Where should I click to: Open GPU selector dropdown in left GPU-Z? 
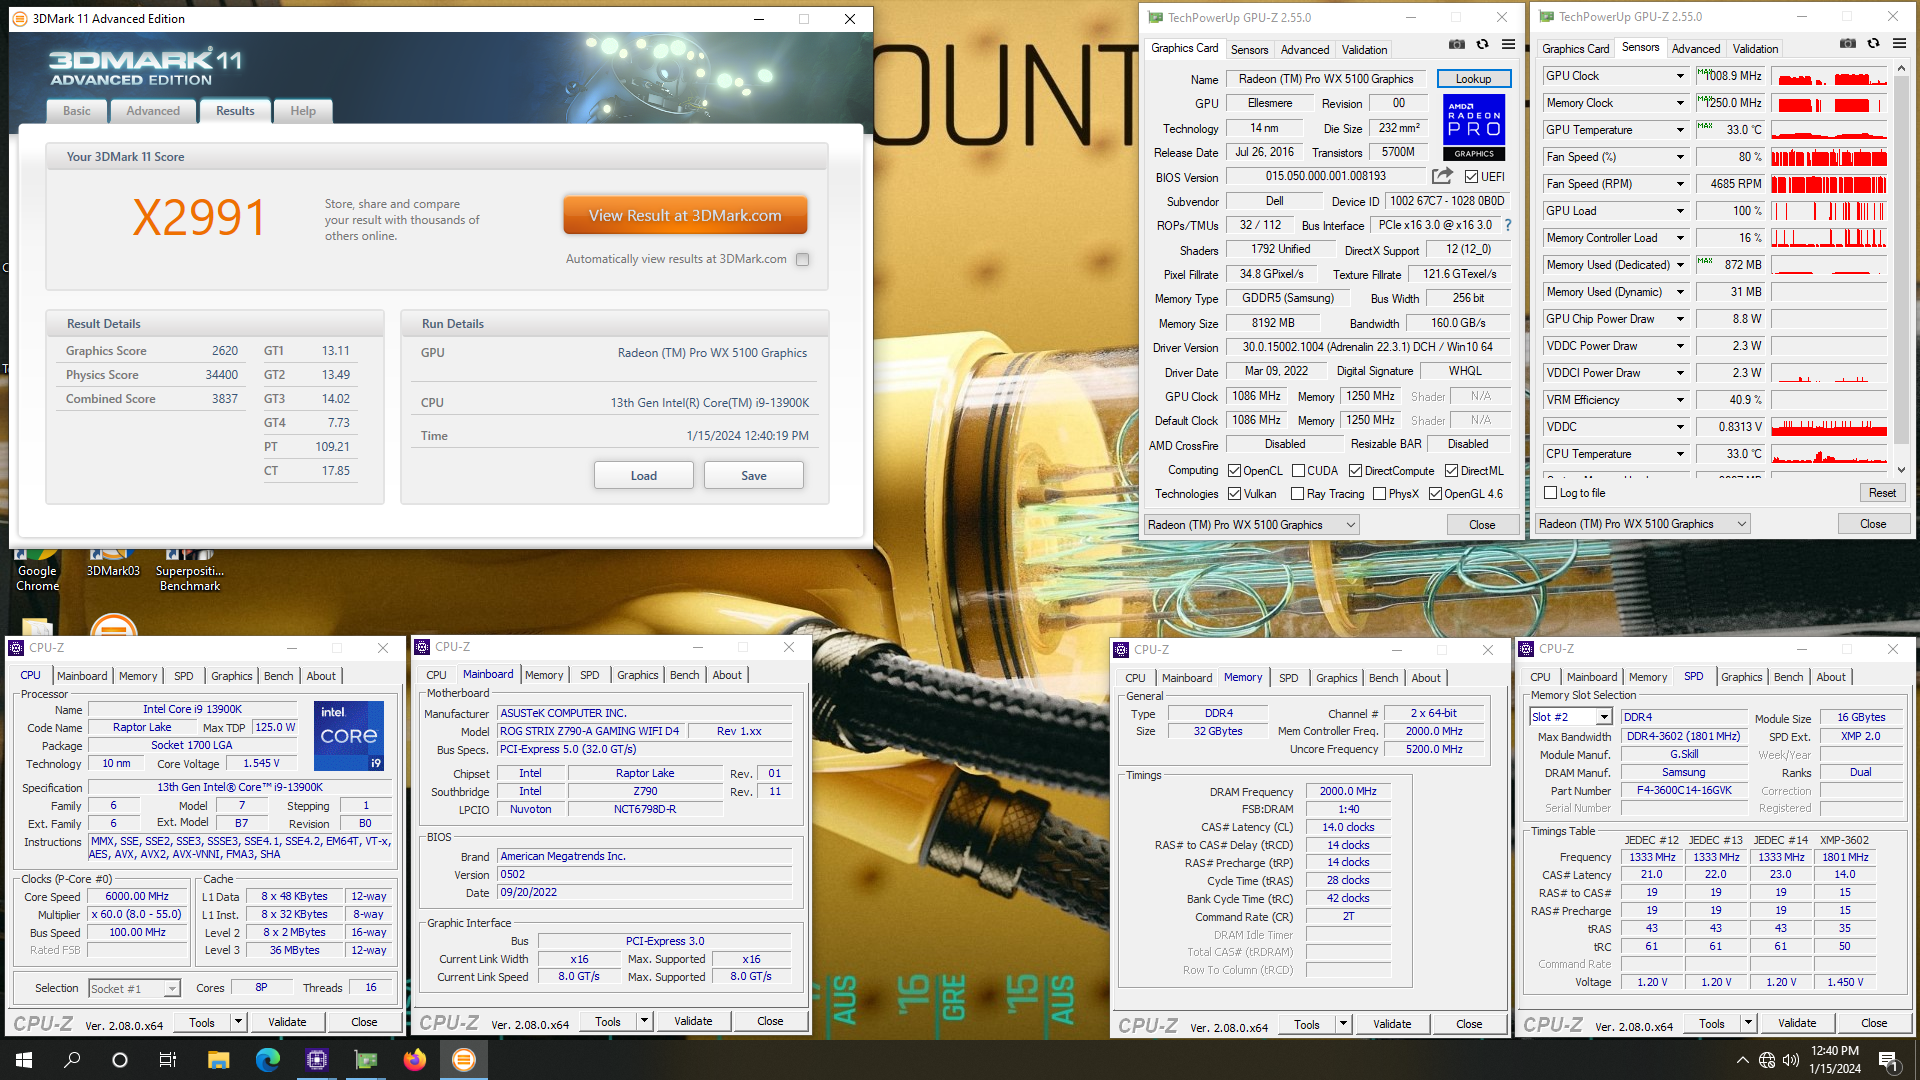tap(1251, 525)
